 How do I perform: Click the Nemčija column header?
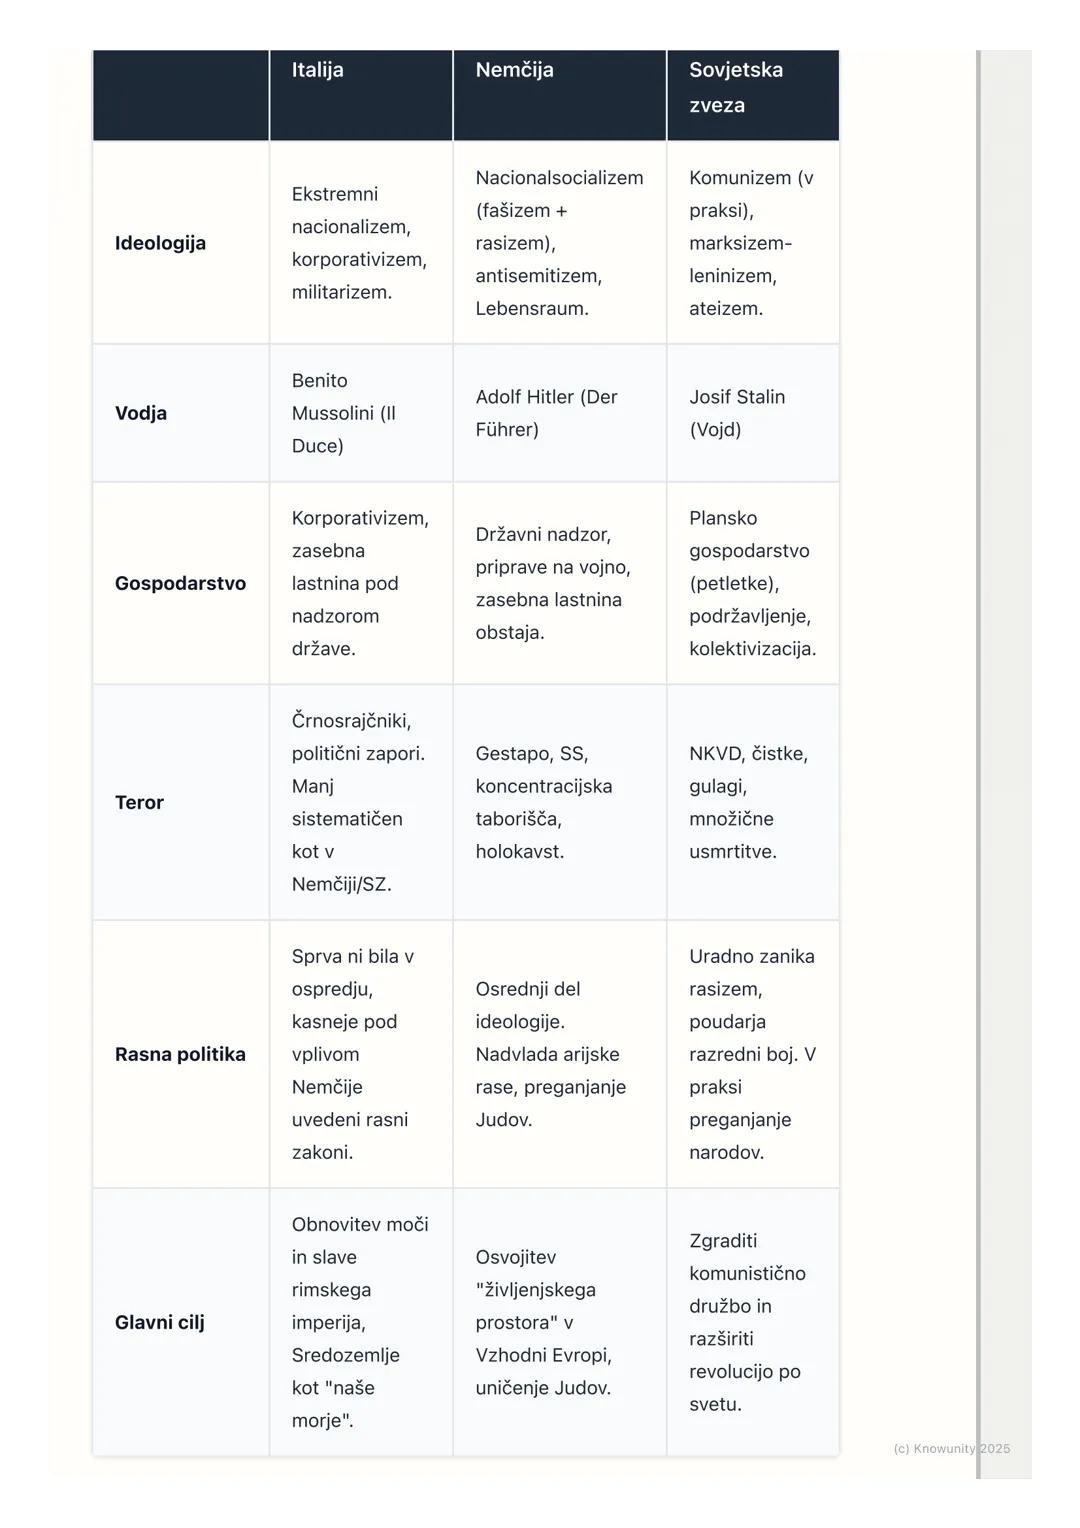514,70
